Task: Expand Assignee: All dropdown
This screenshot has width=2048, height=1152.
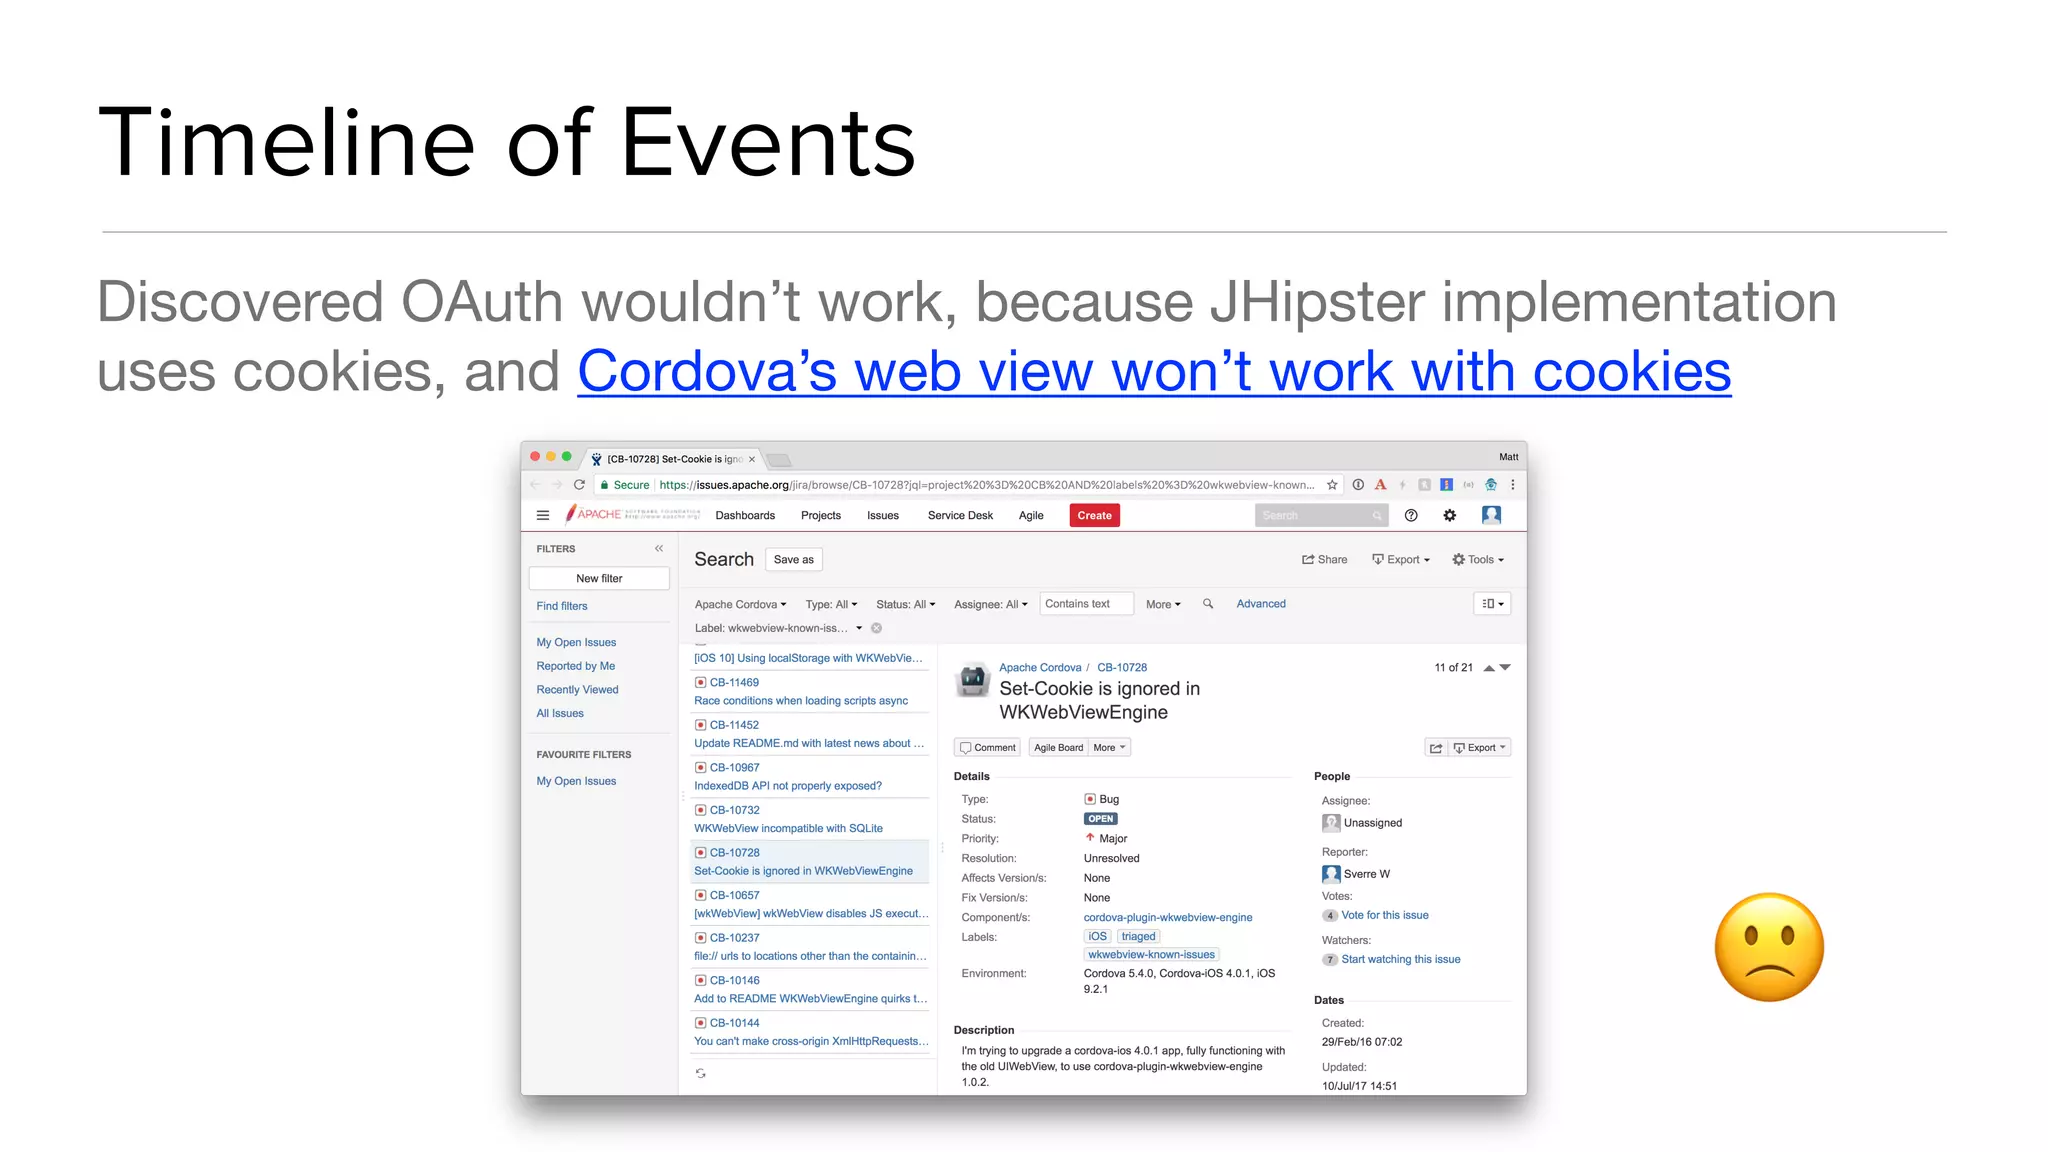Action: pyautogui.click(x=991, y=605)
